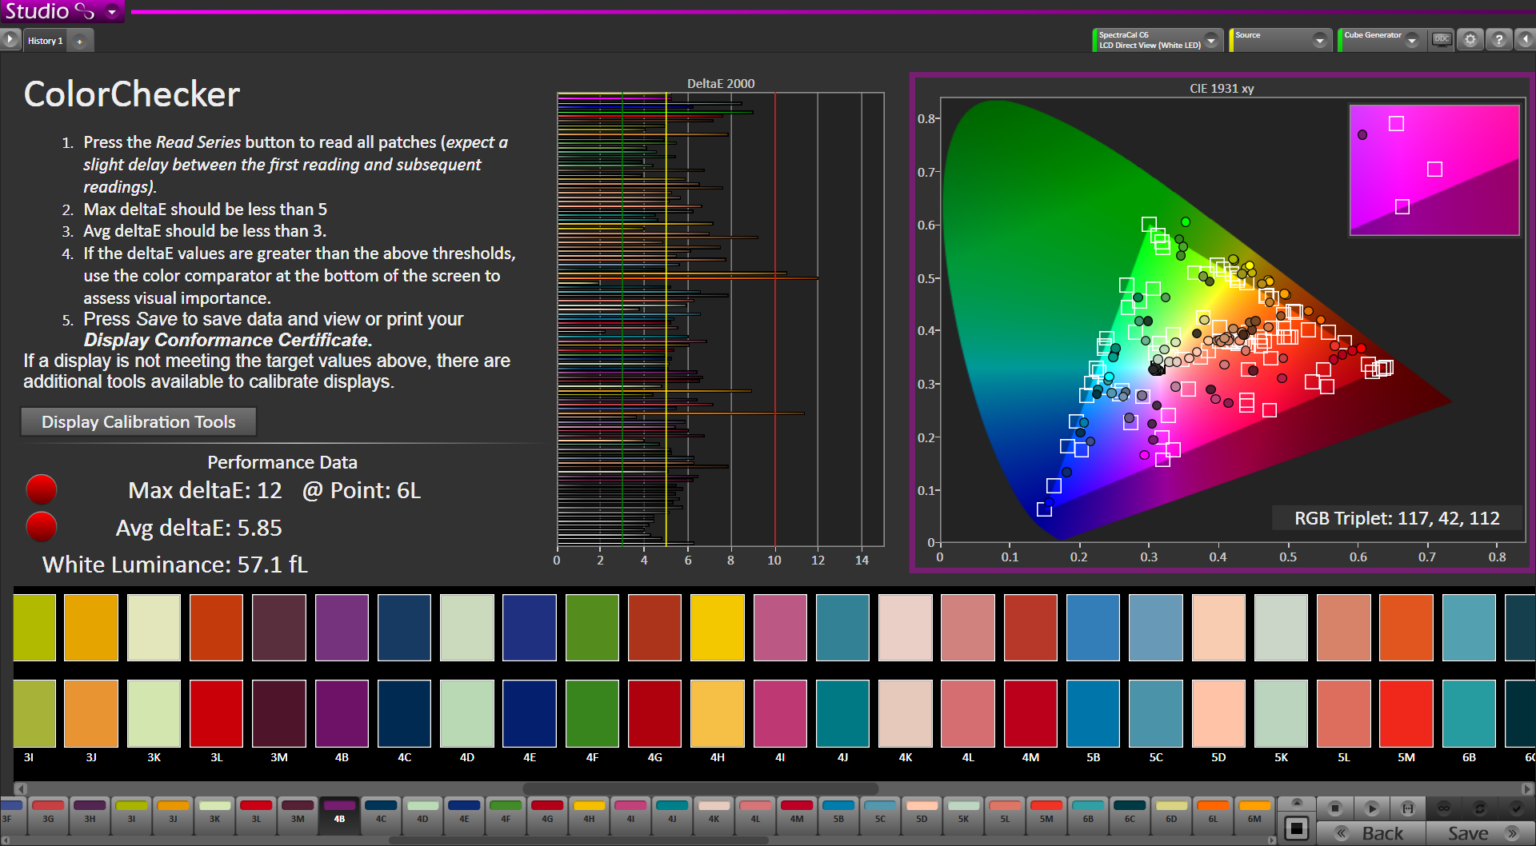This screenshot has width=1536, height=846.
Task: Enable continuous reading with the infinity toggle
Action: [x=1444, y=808]
